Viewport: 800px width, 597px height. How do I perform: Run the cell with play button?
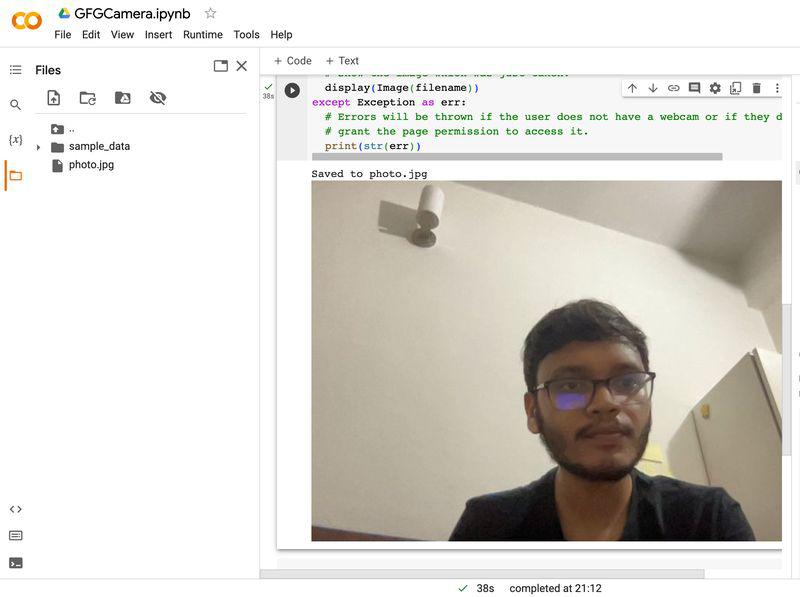point(292,90)
